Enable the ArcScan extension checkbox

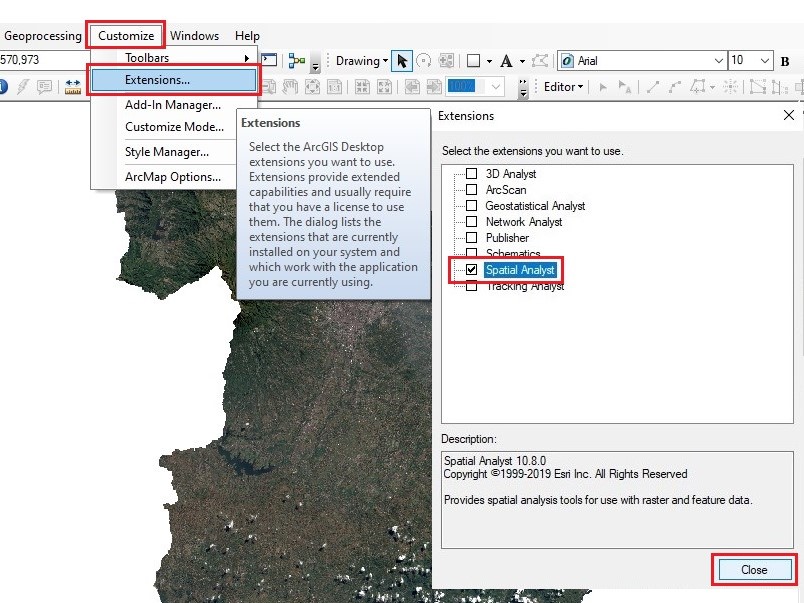(x=471, y=189)
